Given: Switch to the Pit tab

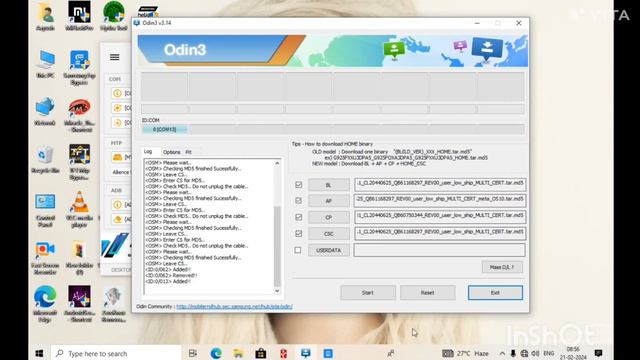Looking at the screenshot, I should coord(189,152).
